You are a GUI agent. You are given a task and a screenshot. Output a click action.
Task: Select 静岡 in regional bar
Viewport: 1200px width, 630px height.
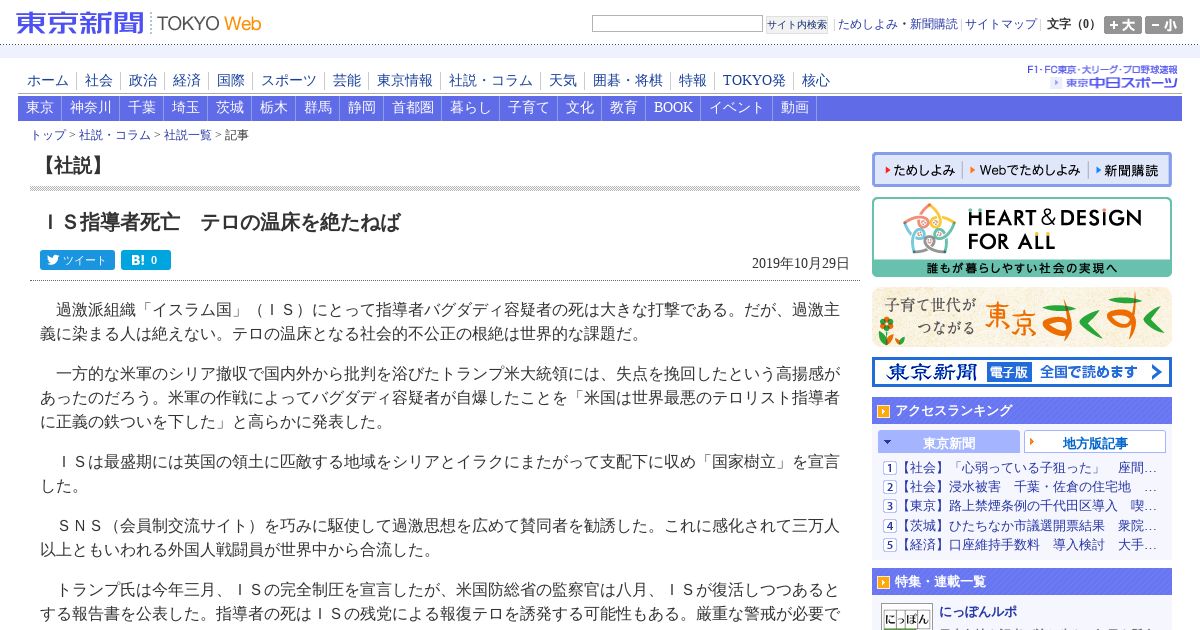[362, 108]
